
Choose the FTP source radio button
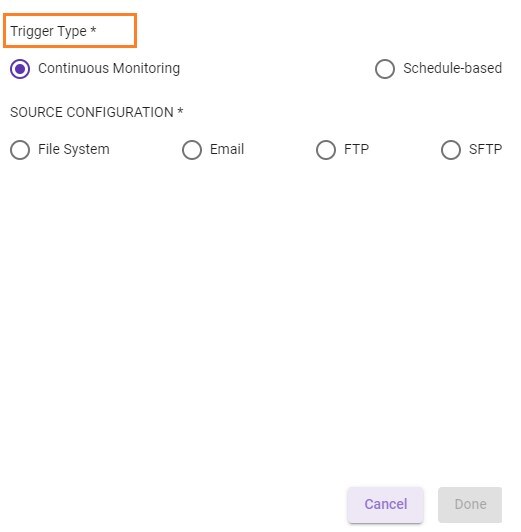[x=326, y=150]
